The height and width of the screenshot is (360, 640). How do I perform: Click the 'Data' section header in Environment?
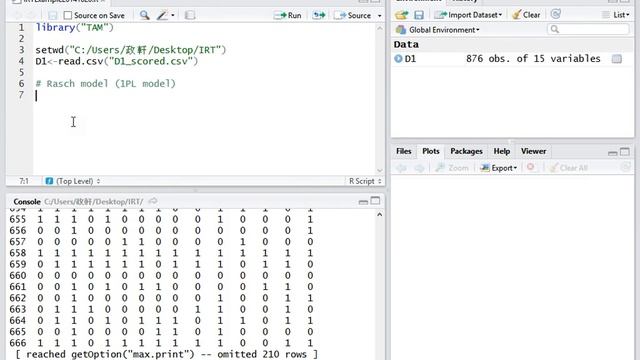pos(406,44)
